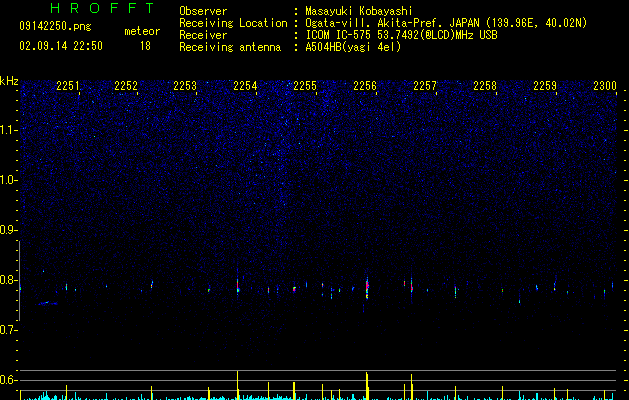Click the 2257 time marker
Screen dimensions: 629x400
tap(425, 86)
